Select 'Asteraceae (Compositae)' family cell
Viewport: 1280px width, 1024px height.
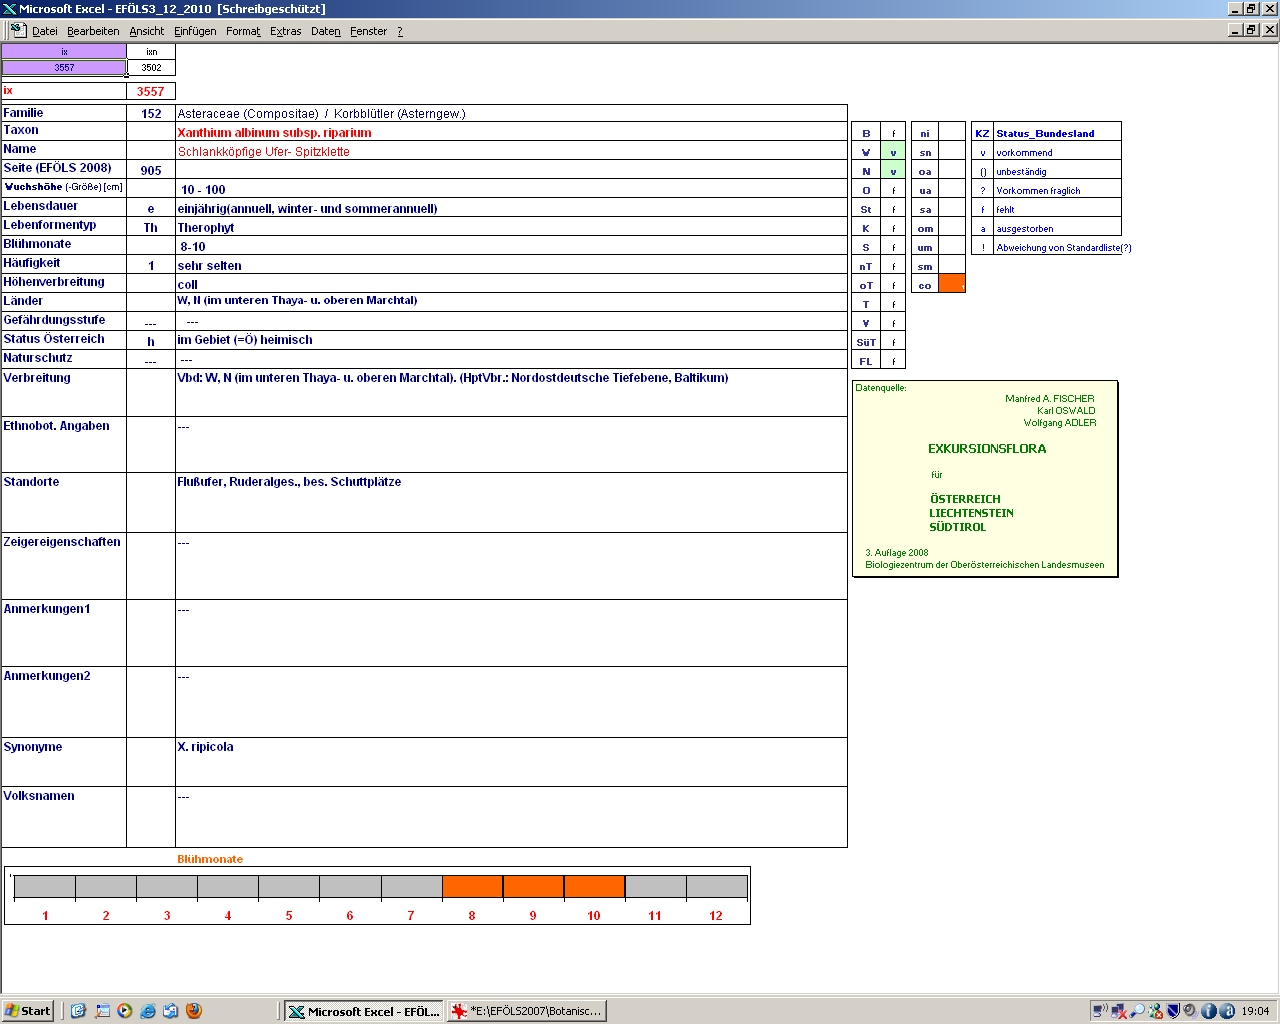[511, 113]
